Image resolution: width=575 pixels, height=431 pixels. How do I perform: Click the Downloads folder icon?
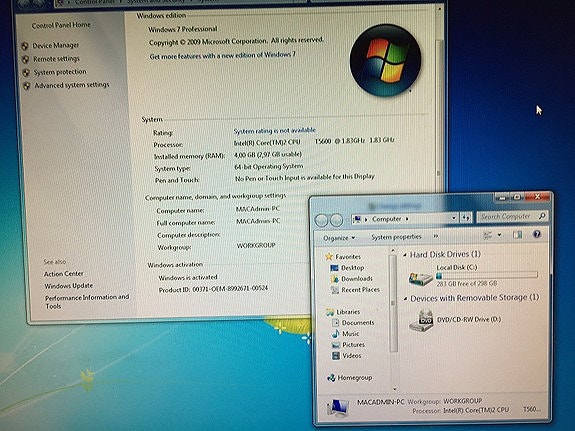(335, 279)
